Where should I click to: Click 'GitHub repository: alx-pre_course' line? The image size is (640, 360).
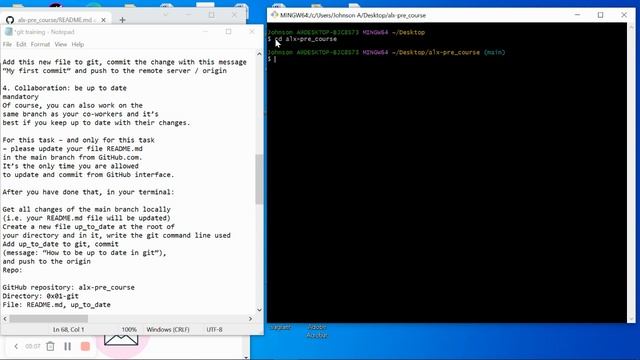[x=69, y=287]
